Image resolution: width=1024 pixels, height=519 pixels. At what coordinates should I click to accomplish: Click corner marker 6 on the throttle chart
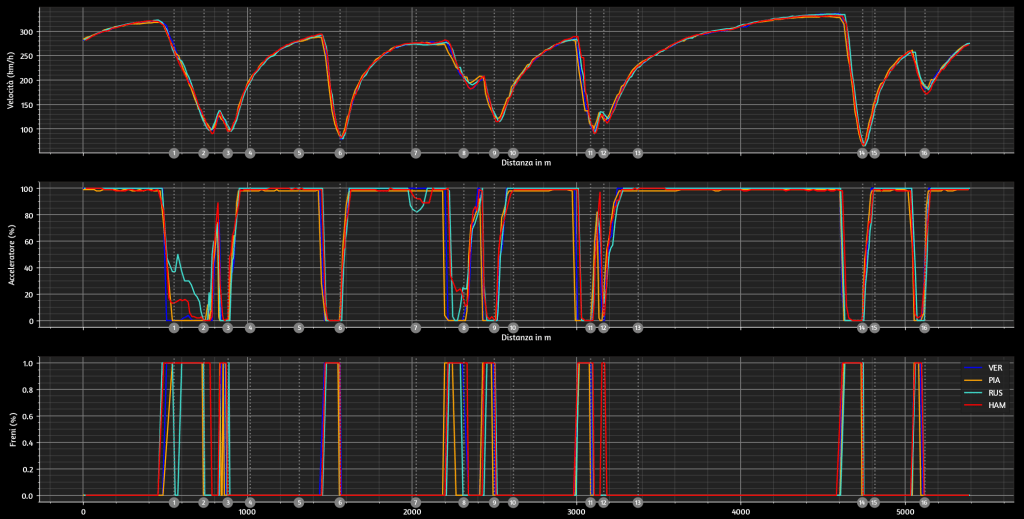pos(340,328)
